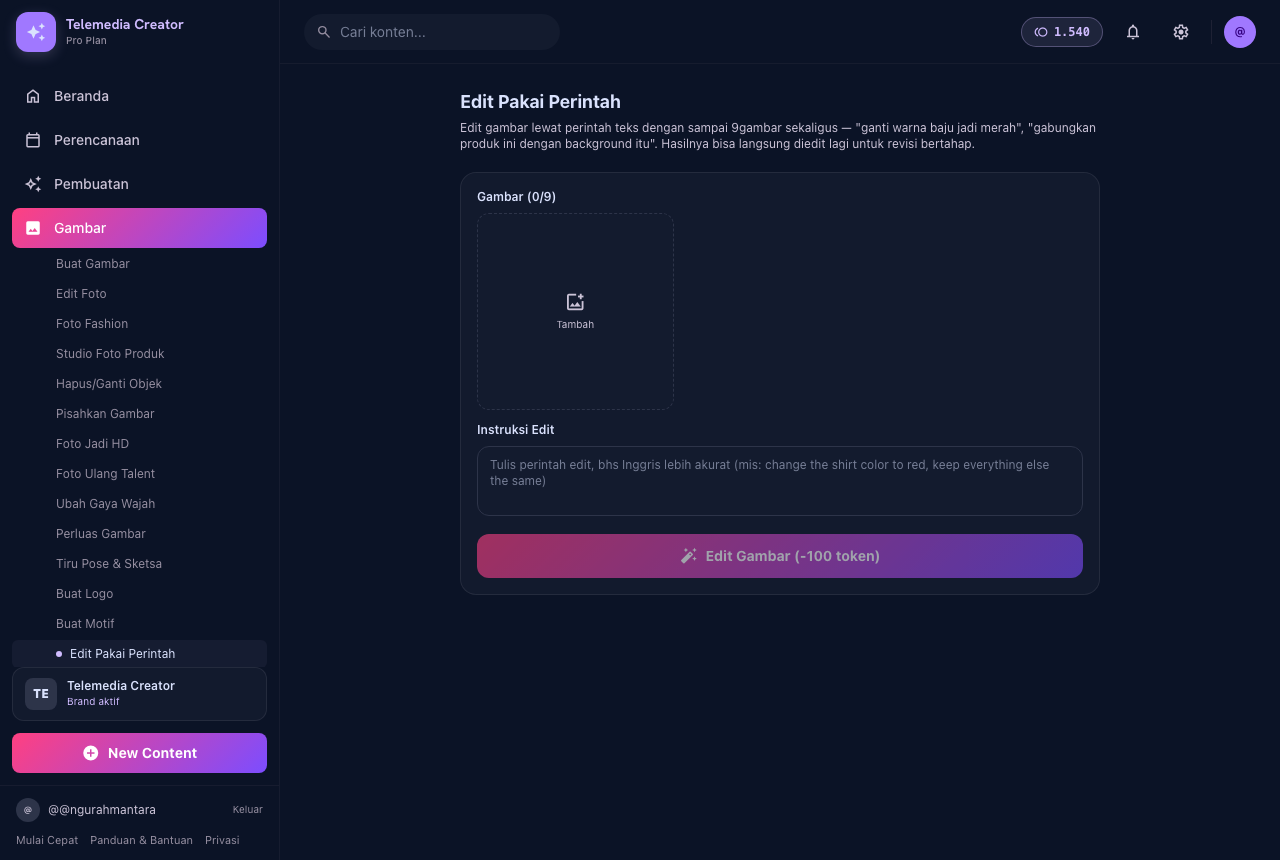Click the Telemedia Creator sparkle logo
The height and width of the screenshot is (860, 1280).
(x=36, y=32)
